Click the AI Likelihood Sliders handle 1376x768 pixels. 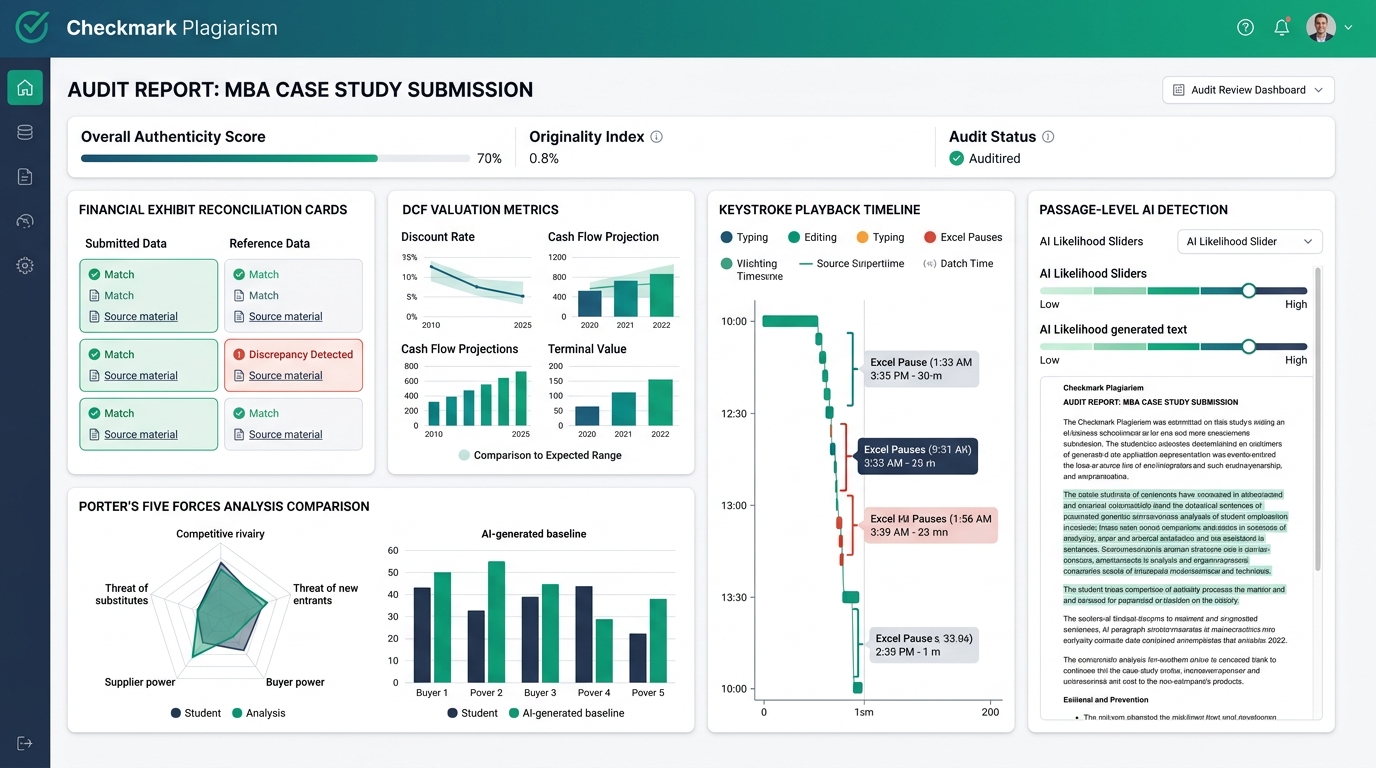click(1248, 290)
